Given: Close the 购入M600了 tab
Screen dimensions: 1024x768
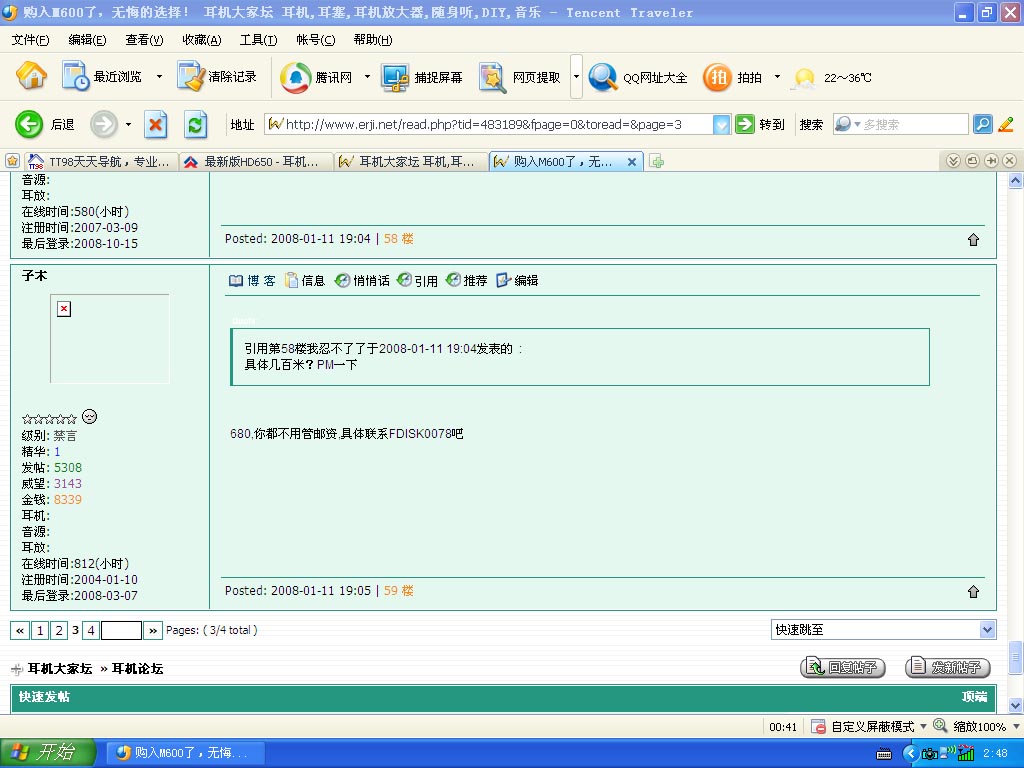Looking at the screenshot, I should point(632,162).
